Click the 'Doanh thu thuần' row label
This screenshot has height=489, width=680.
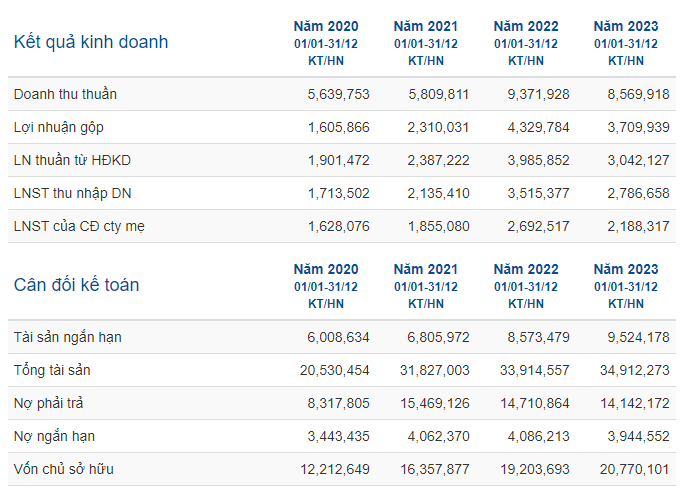click(65, 94)
